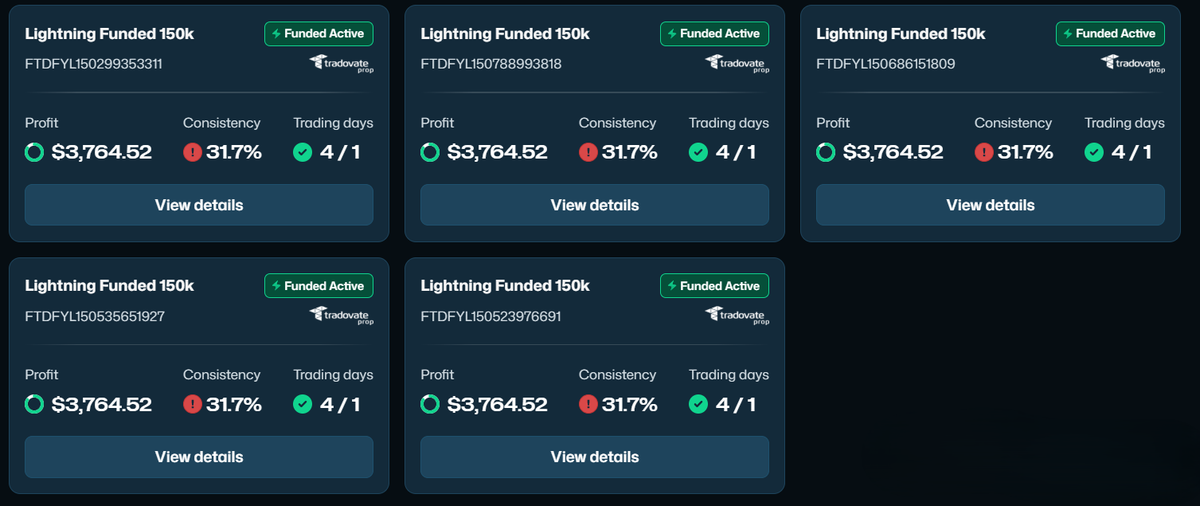The image size is (1200, 506).
Task: Click 4 / 1 trading days value on card FTDFYL150535651927
Action: [338, 404]
